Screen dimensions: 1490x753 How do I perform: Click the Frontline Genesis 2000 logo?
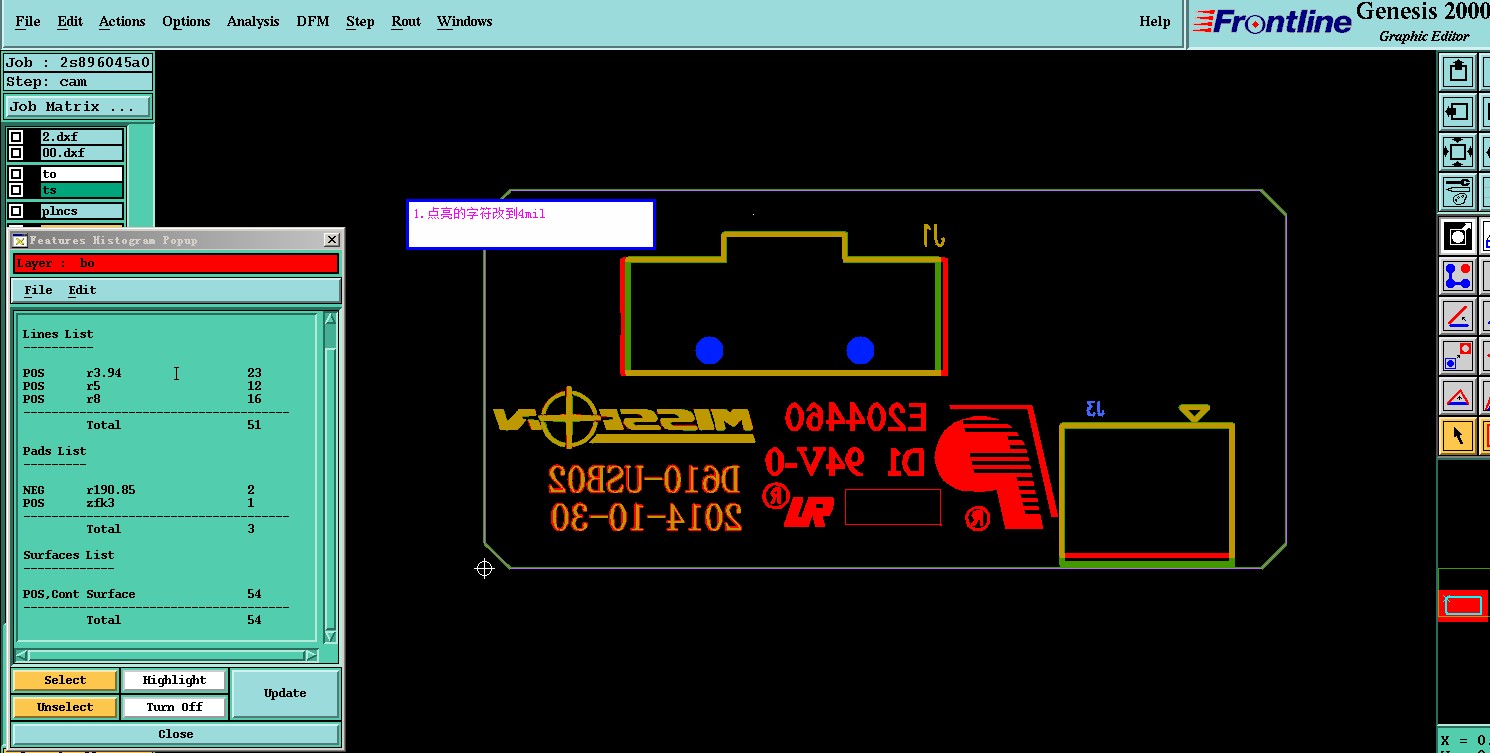(x=1340, y=24)
